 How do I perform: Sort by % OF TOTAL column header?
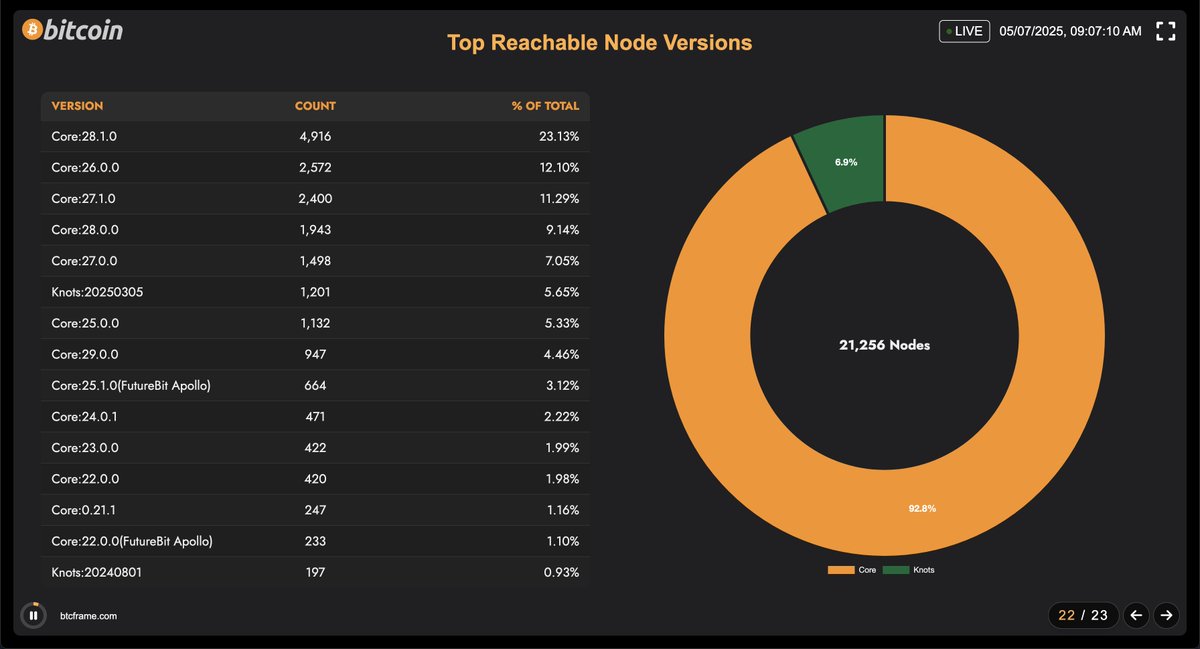[545, 106]
